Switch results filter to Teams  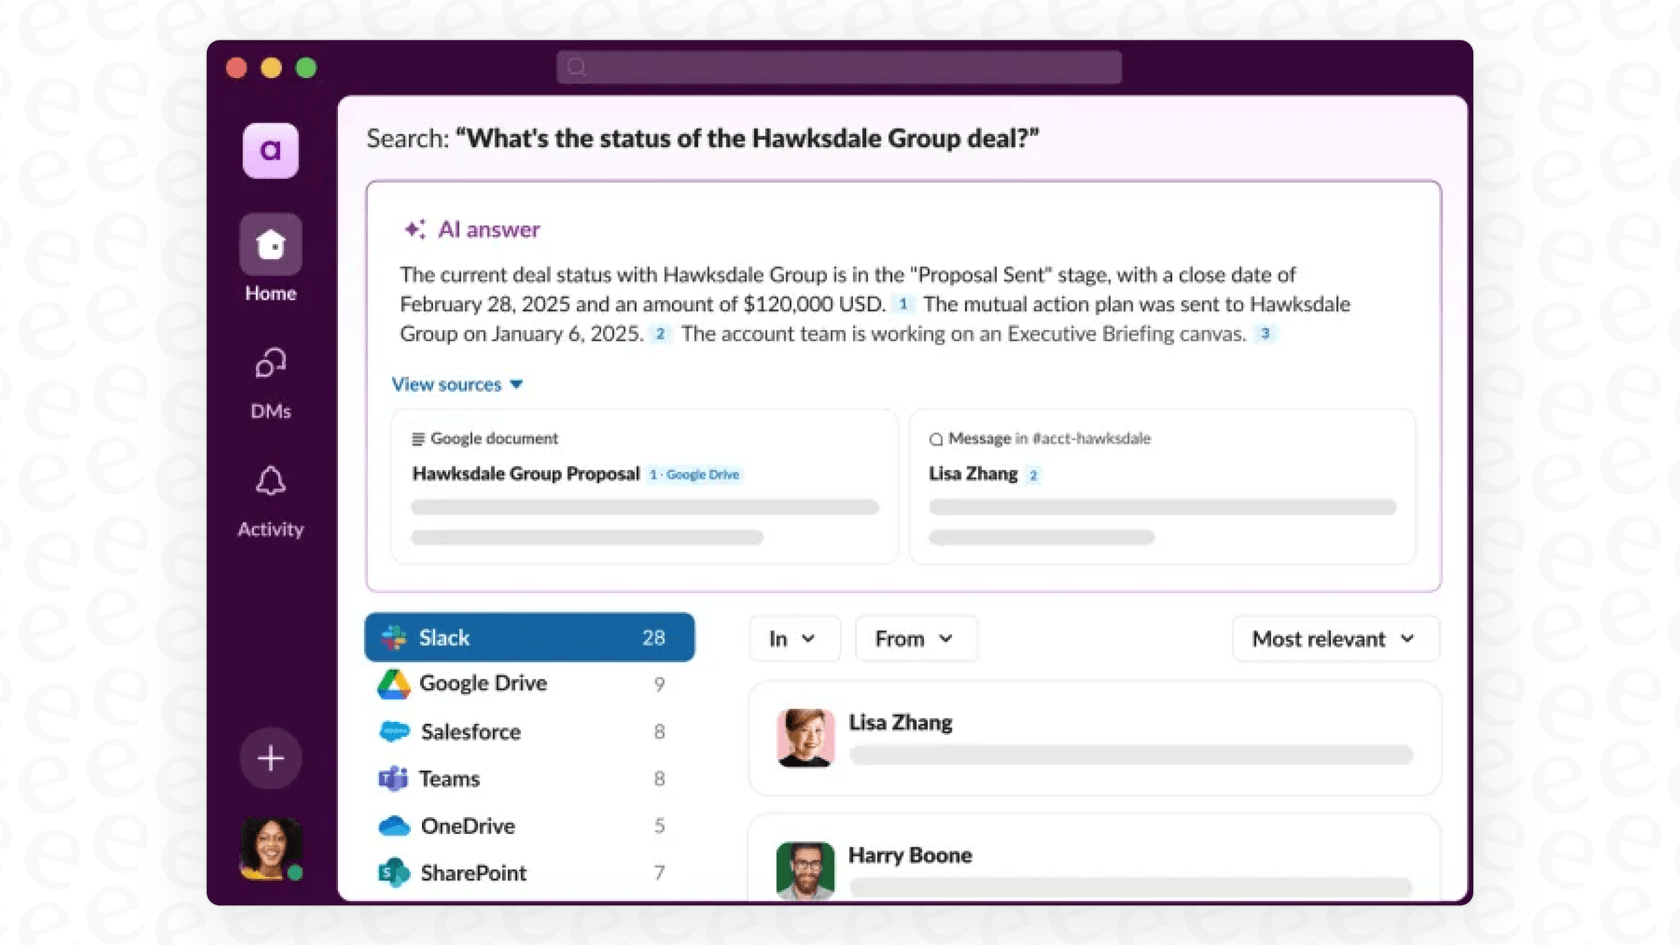click(x=449, y=778)
